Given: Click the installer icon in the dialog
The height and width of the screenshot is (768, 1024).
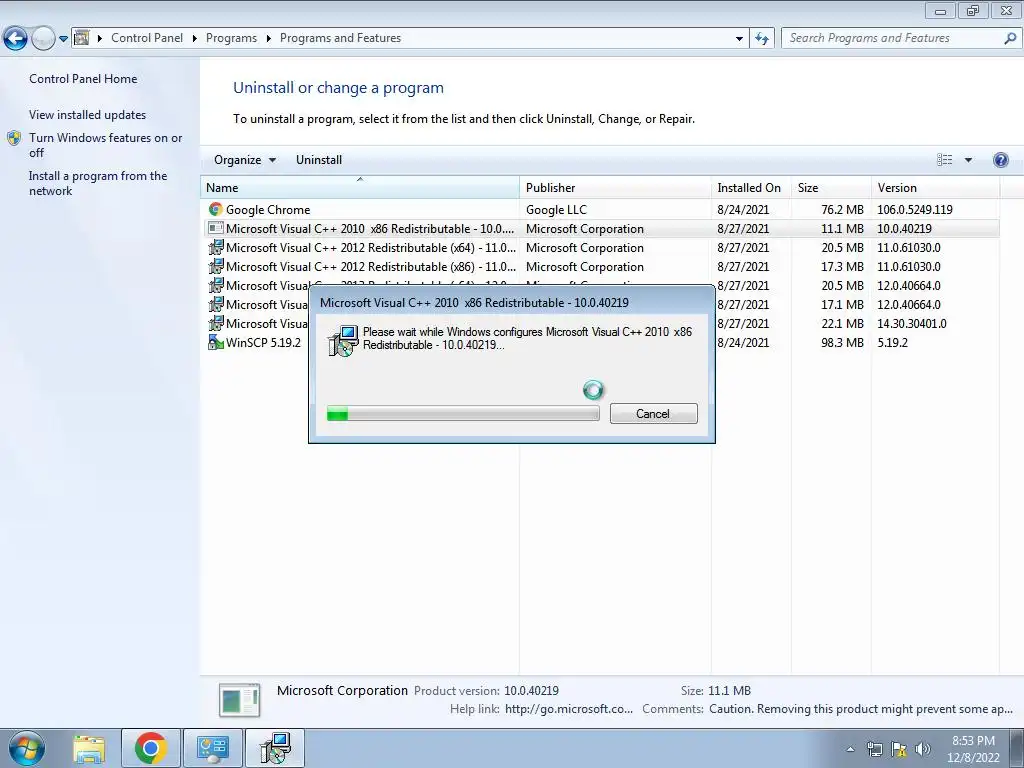Looking at the screenshot, I should click(x=343, y=340).
